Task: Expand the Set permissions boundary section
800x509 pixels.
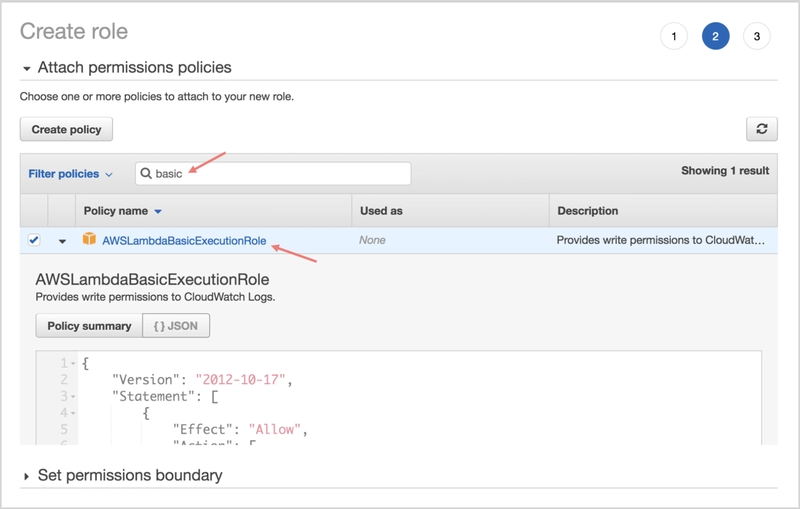Action: [x=27, y=476]
